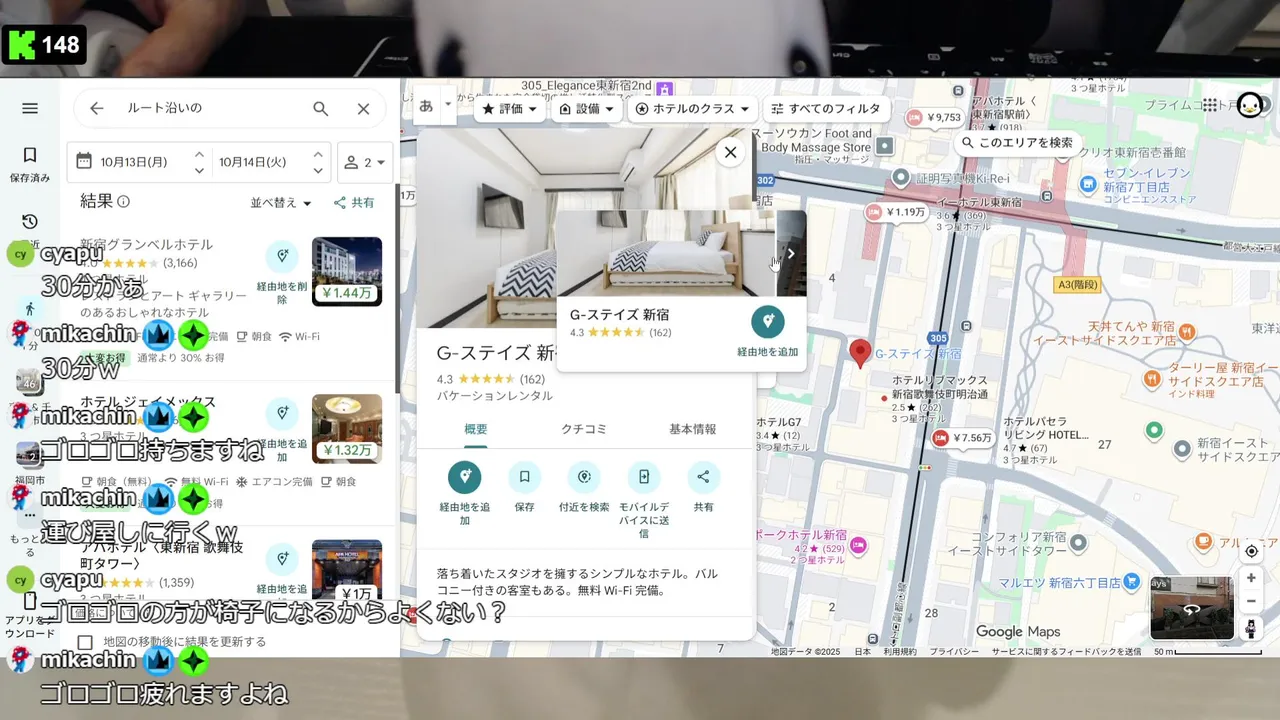Open the penguin account avatar
The image size is (1280, 720).
(x=1250, y=105)
